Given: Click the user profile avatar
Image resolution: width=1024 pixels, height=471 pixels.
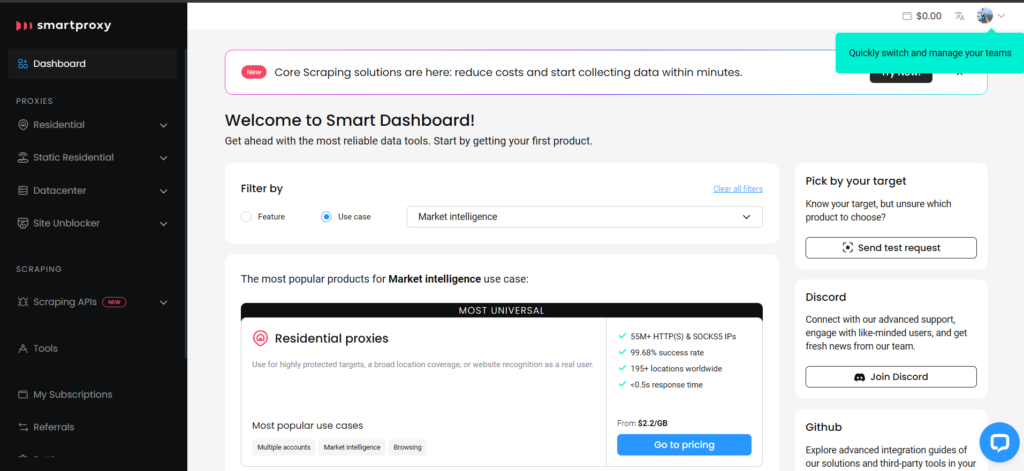Looking at the screenshot, I should click(985, 16).
